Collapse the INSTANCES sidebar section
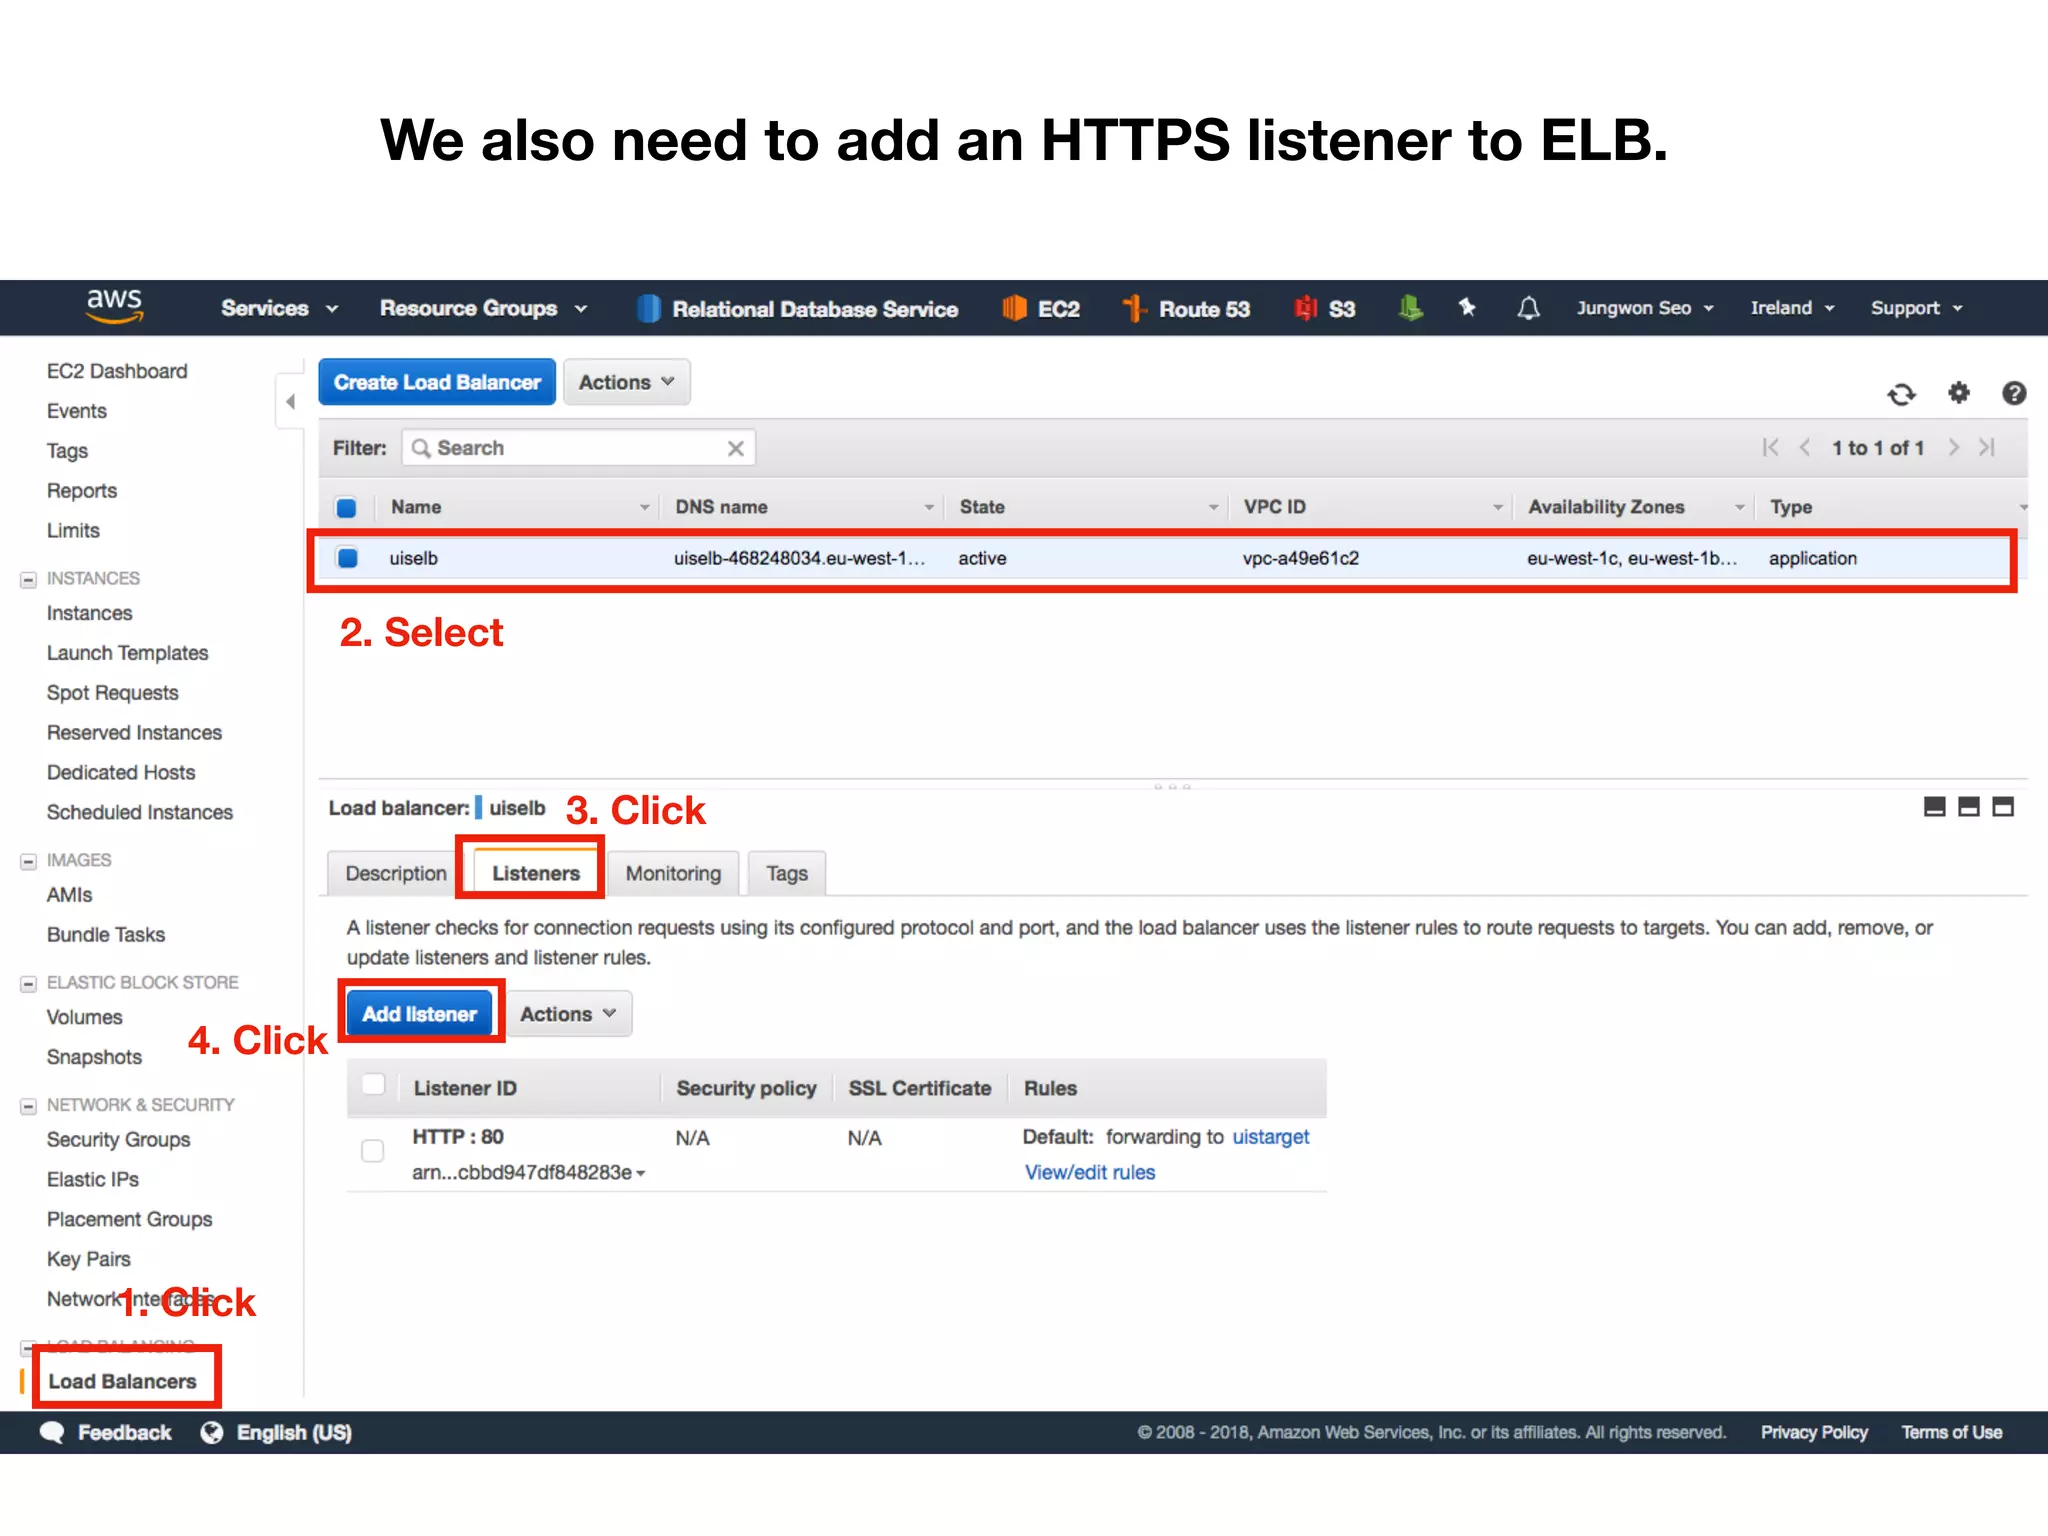 click(x=28, y=579)
